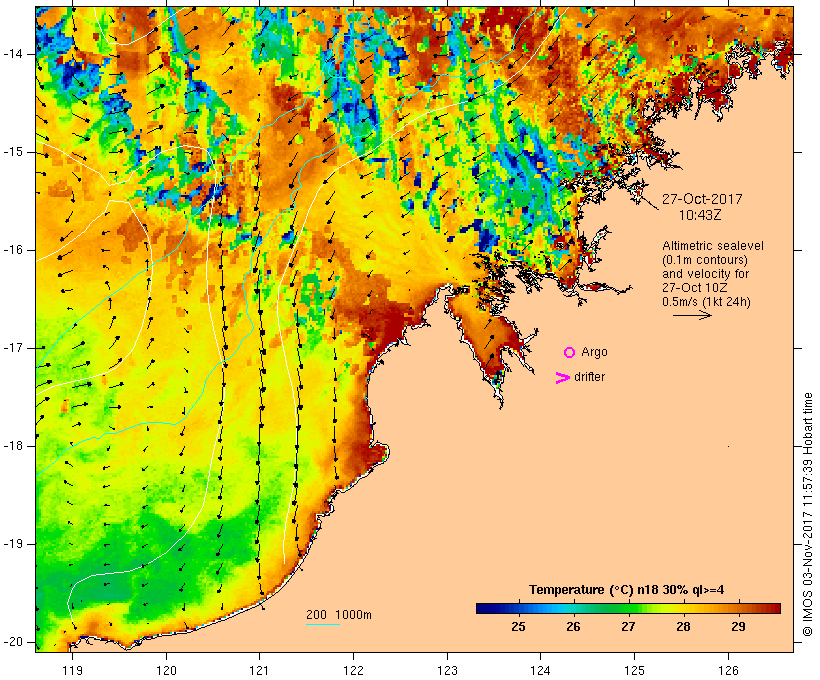Image resolution: width=820 pixels, height=680 pixels.
Task: Click longitude axis label 121
Action: (259, 670)
